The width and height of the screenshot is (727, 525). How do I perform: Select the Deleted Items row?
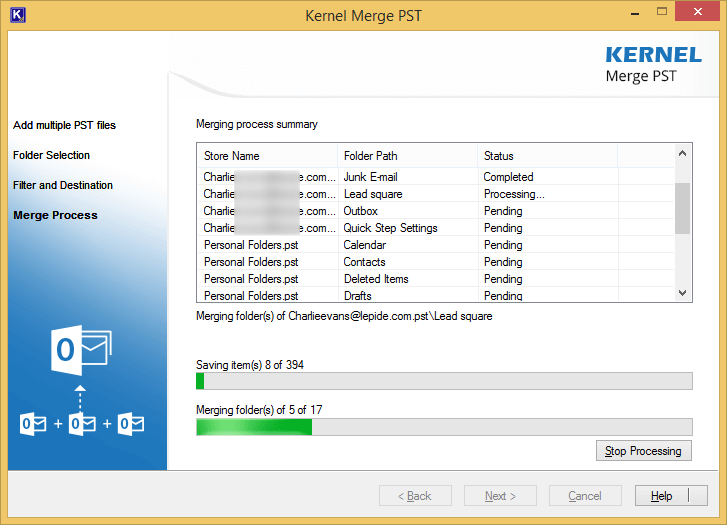(435, 279)
